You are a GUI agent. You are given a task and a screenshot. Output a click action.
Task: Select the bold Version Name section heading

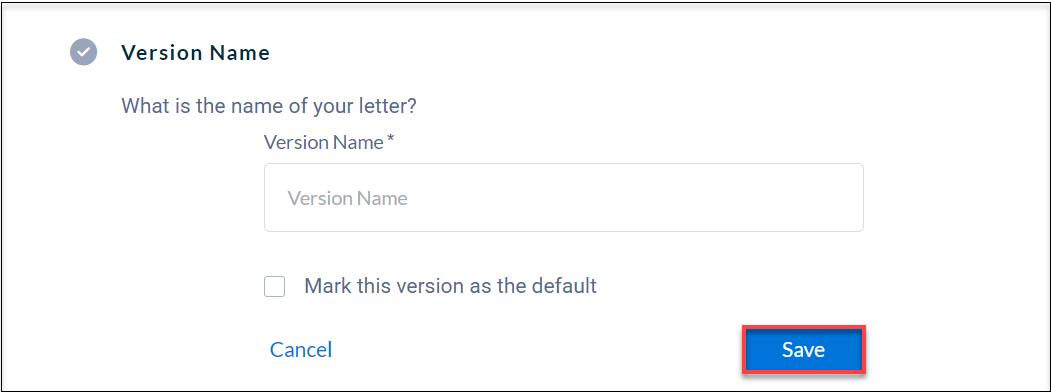pos(196,52)
